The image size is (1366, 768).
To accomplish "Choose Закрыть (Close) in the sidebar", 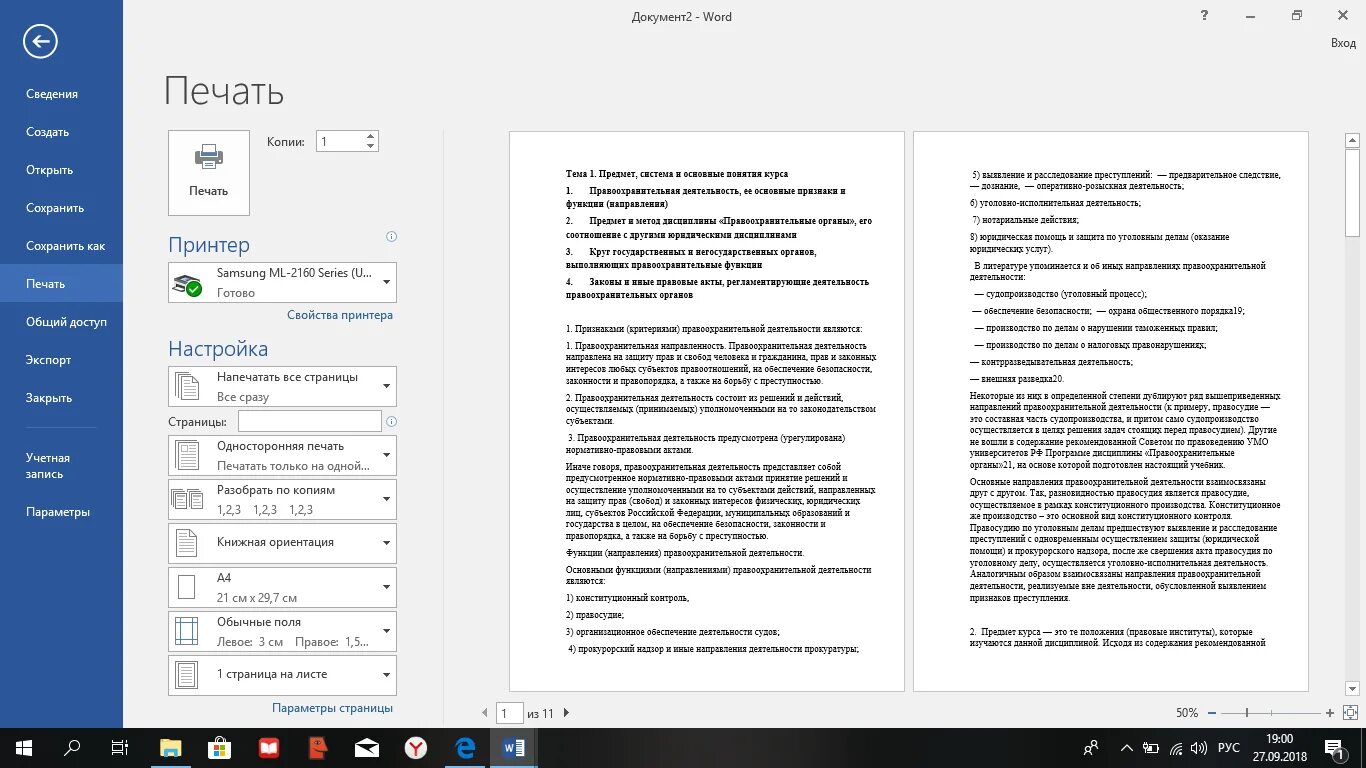I will point(62,398).
